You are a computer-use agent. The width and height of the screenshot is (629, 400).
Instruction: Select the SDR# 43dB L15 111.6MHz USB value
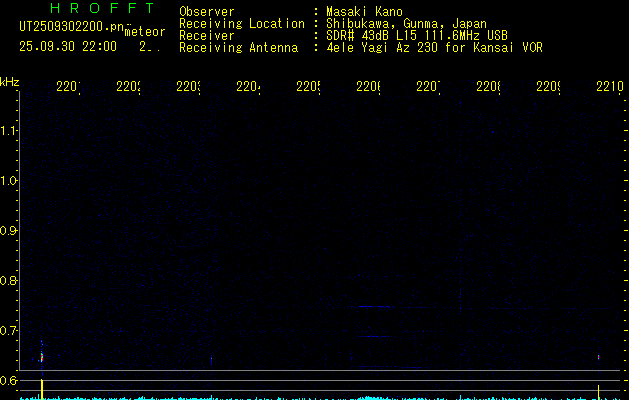[x=417, y=36]
